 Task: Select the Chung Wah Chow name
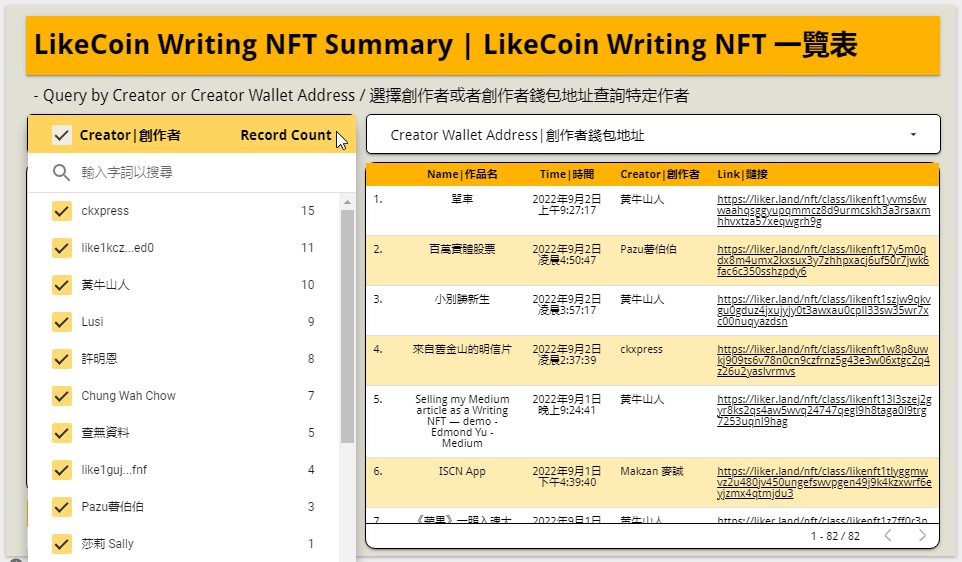pos(128,396)
